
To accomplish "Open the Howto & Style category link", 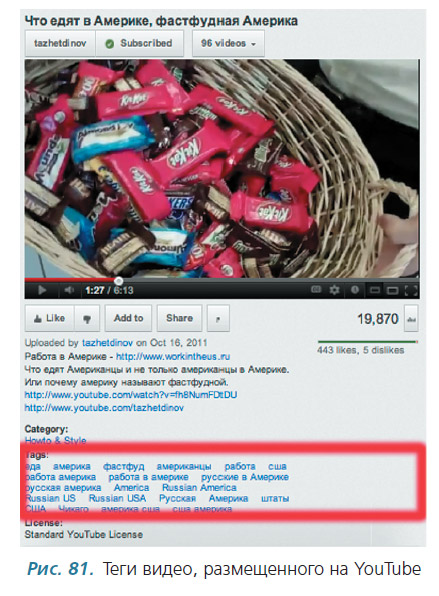I will pos(55,441).
